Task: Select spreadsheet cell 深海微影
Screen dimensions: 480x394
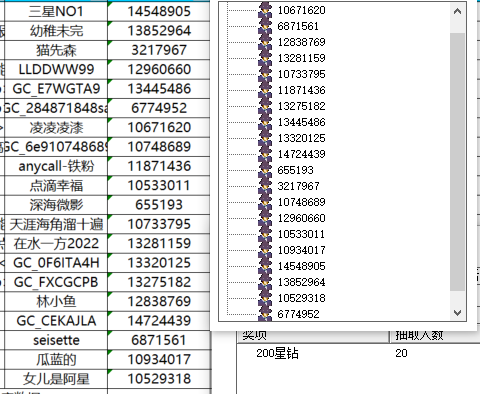Action: tap(56, 205)
